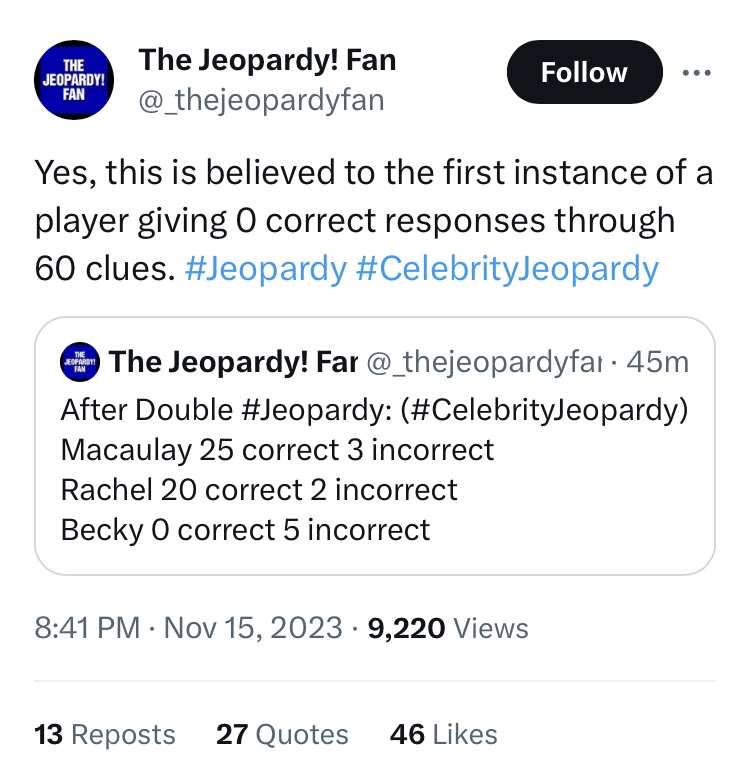Click the #CelebrityJeopardy hashtag in main tweet

pyautogui.click(x=507, y=269)
